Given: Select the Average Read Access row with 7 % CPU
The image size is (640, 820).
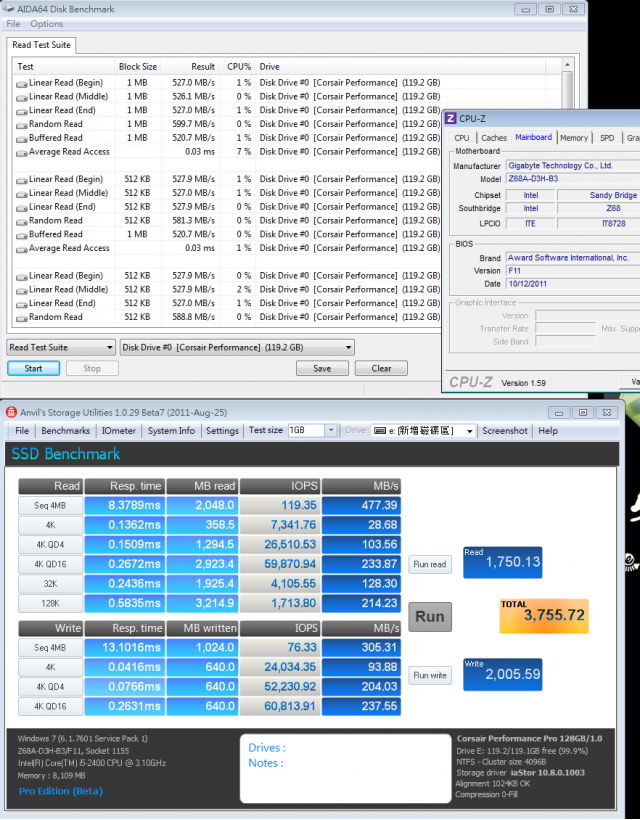Looking at the screenshot, I should pos(227,152).
